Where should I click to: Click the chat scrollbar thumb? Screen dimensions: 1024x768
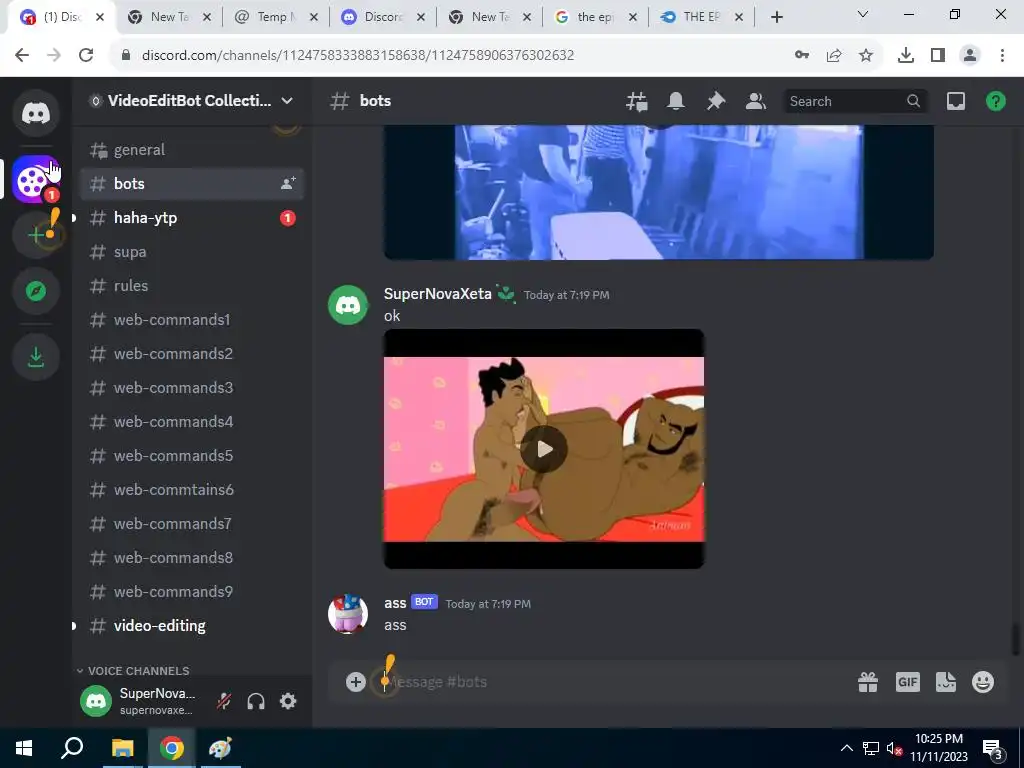(1015, 639)
